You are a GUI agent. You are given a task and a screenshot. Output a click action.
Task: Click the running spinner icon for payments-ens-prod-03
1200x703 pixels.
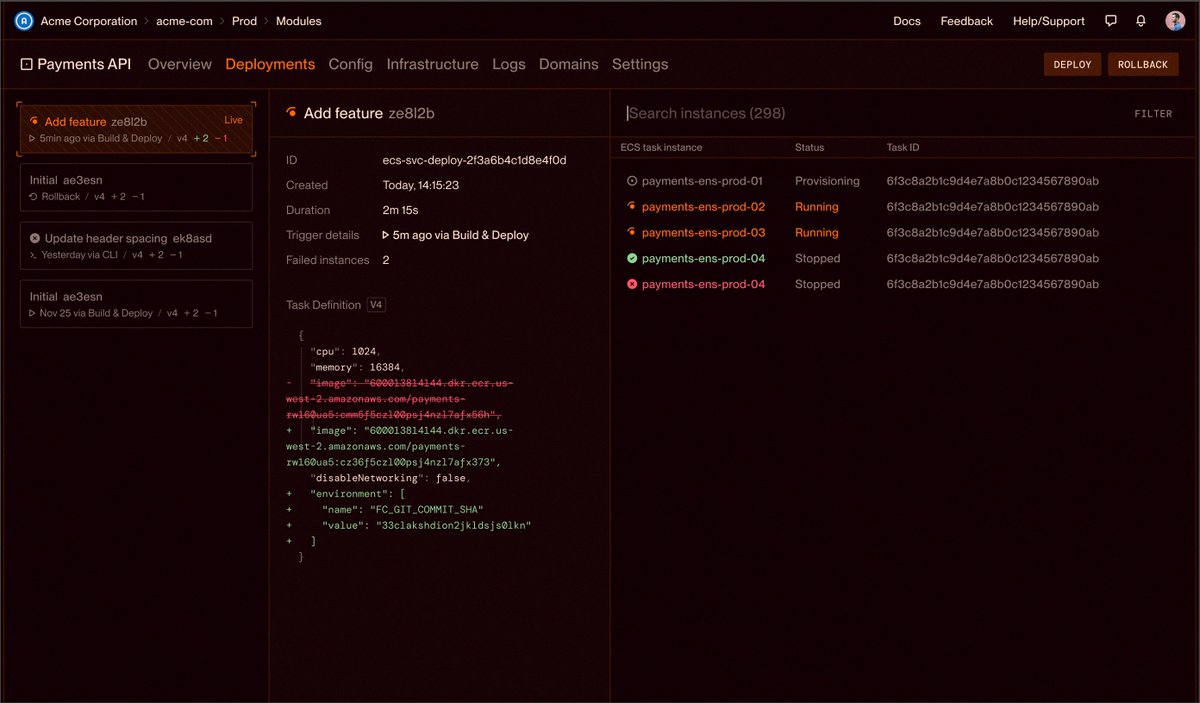click(631, 232)
